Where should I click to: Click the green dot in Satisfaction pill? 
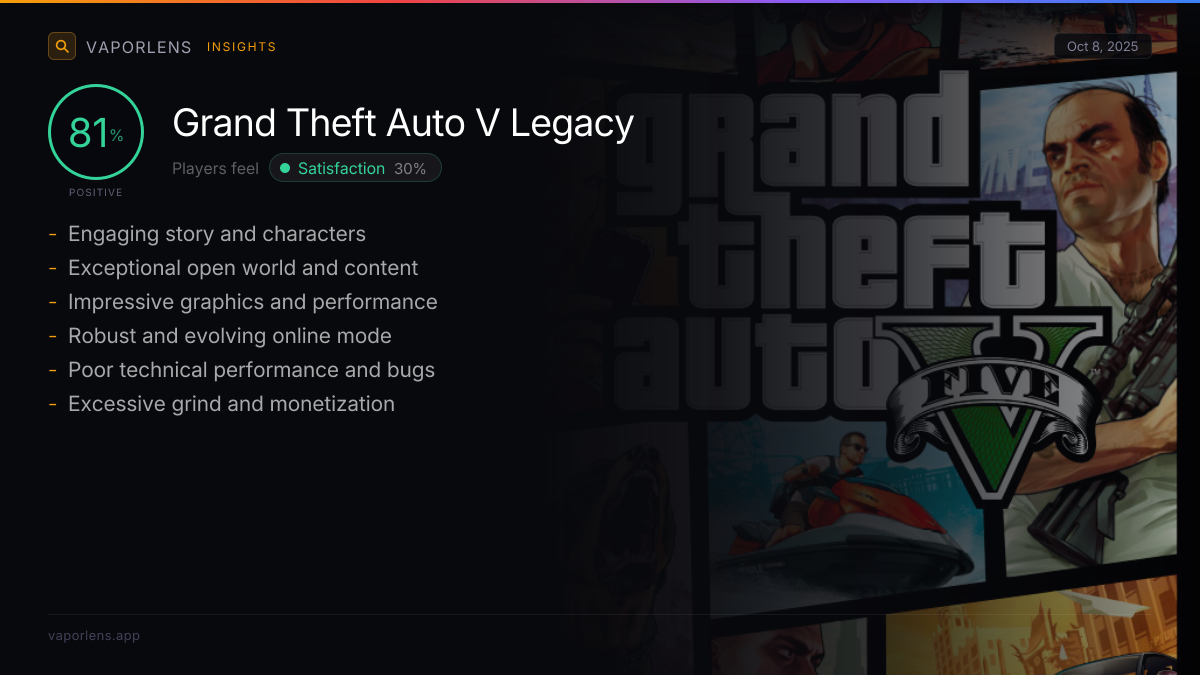point(285,169)
